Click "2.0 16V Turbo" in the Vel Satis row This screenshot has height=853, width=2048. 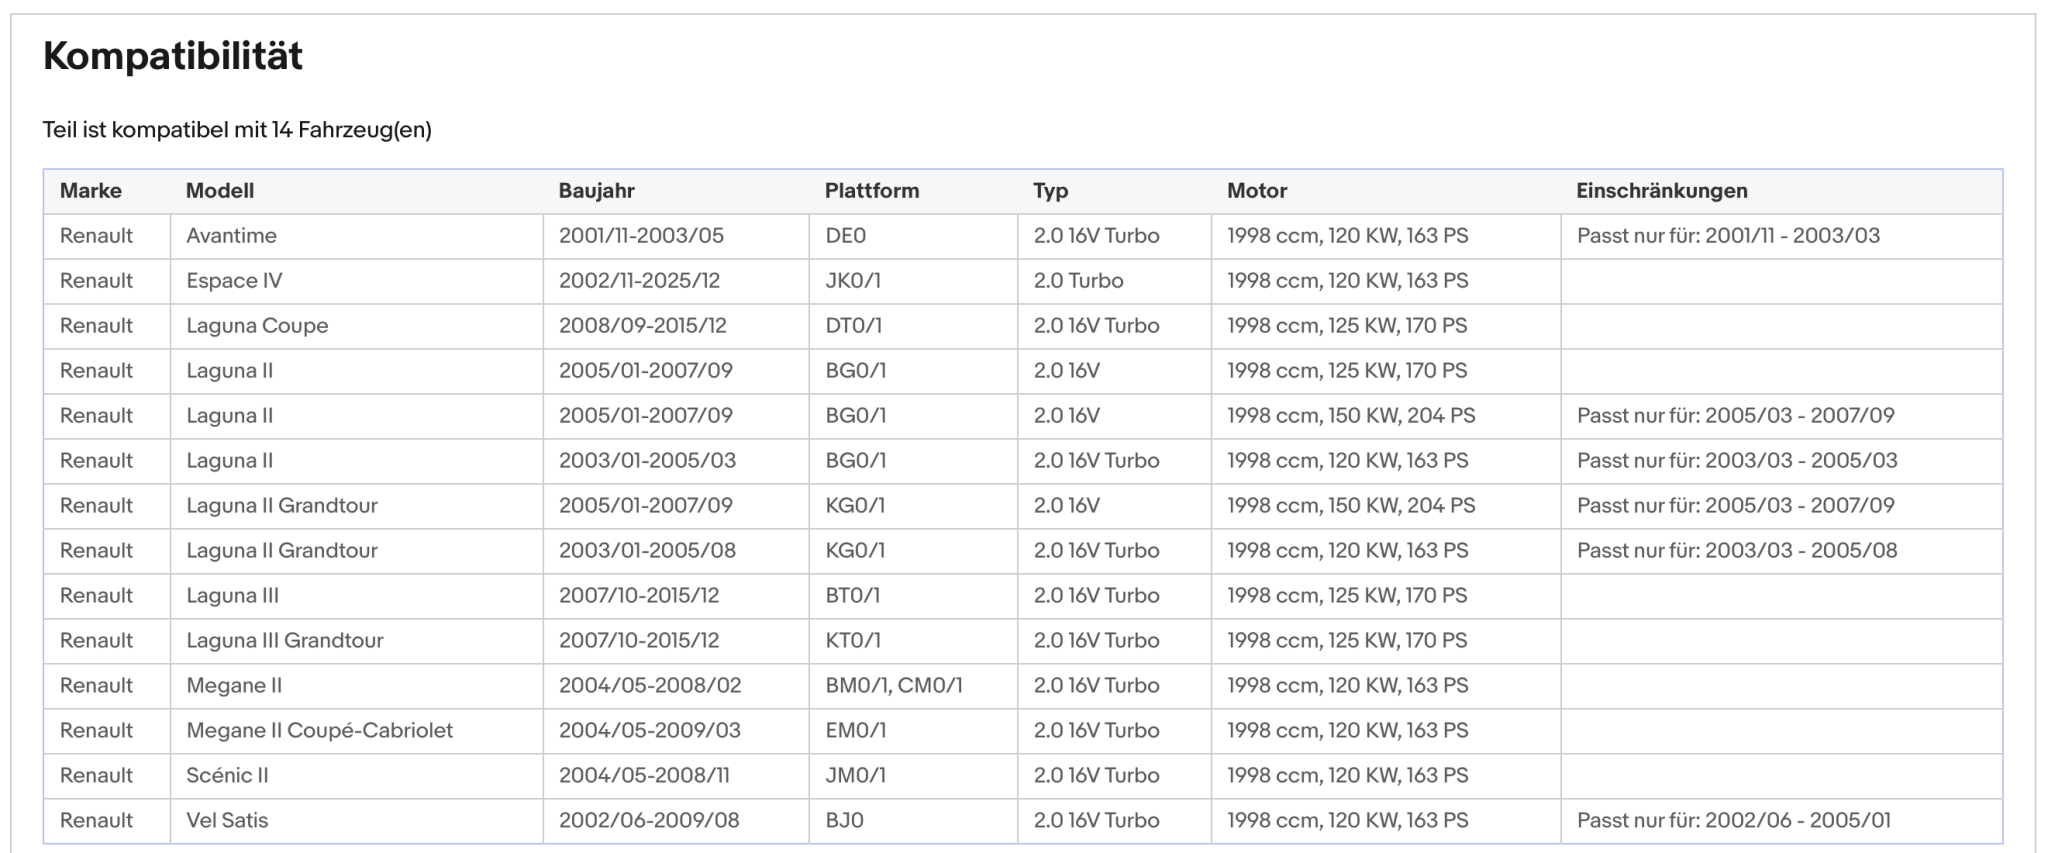(x=1097, y=821)
